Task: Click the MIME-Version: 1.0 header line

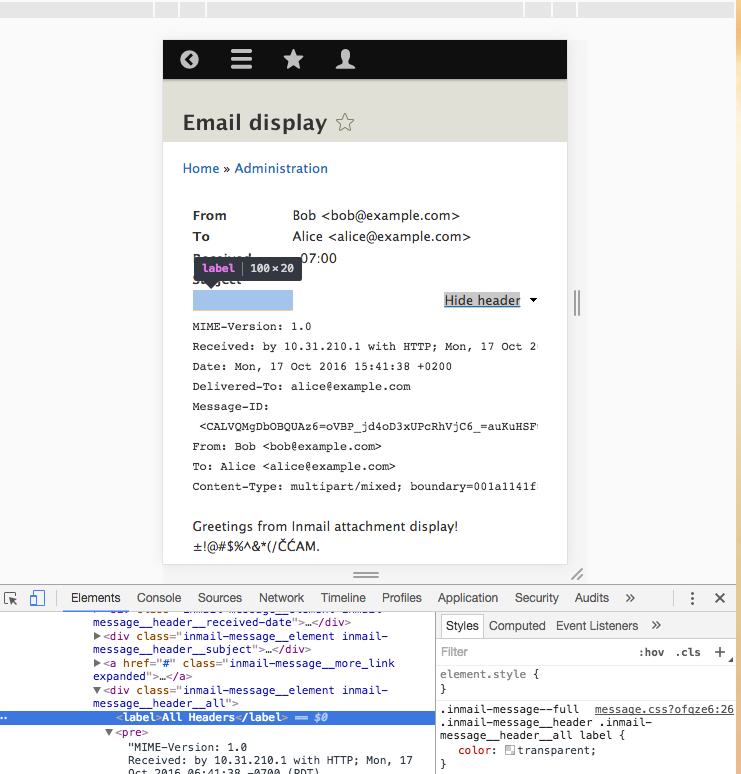Action: [x=252, y=326]
